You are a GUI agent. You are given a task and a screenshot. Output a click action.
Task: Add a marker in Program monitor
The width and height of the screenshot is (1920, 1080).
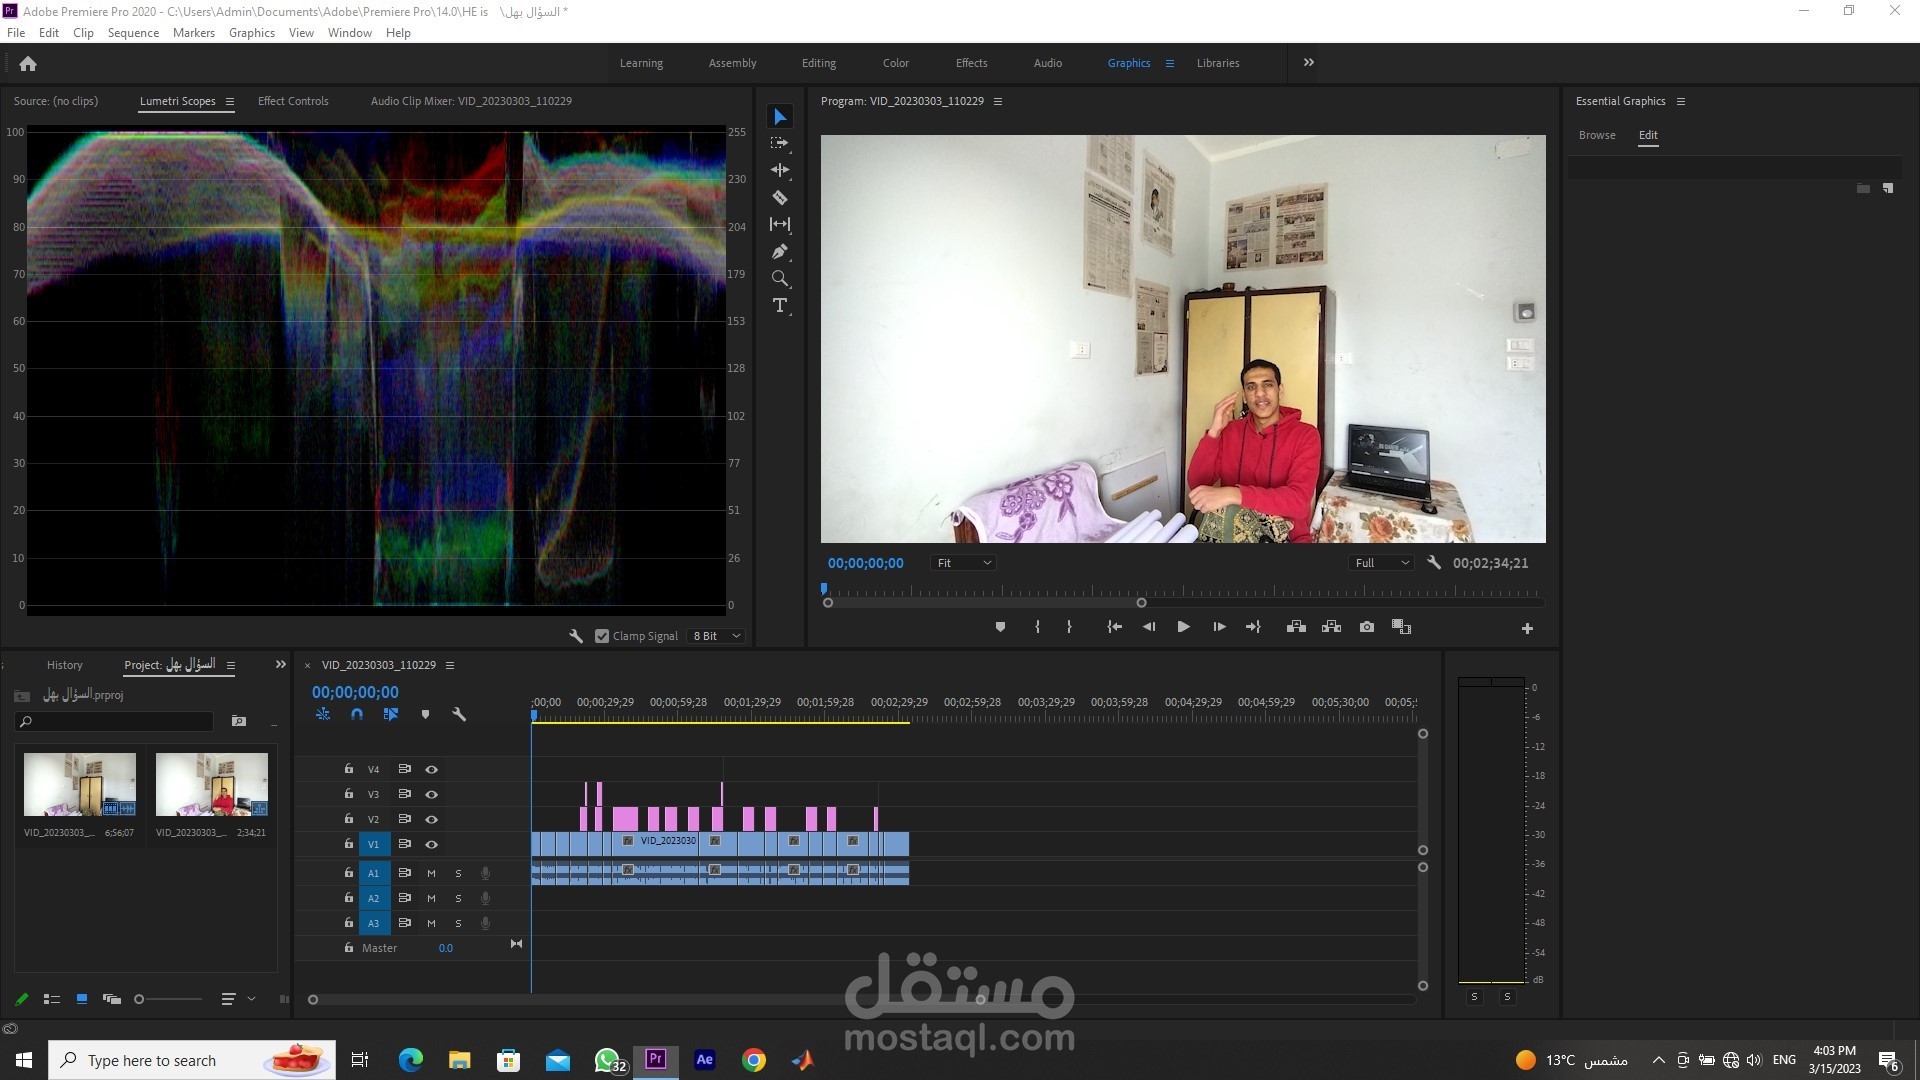click(1000, 627)
